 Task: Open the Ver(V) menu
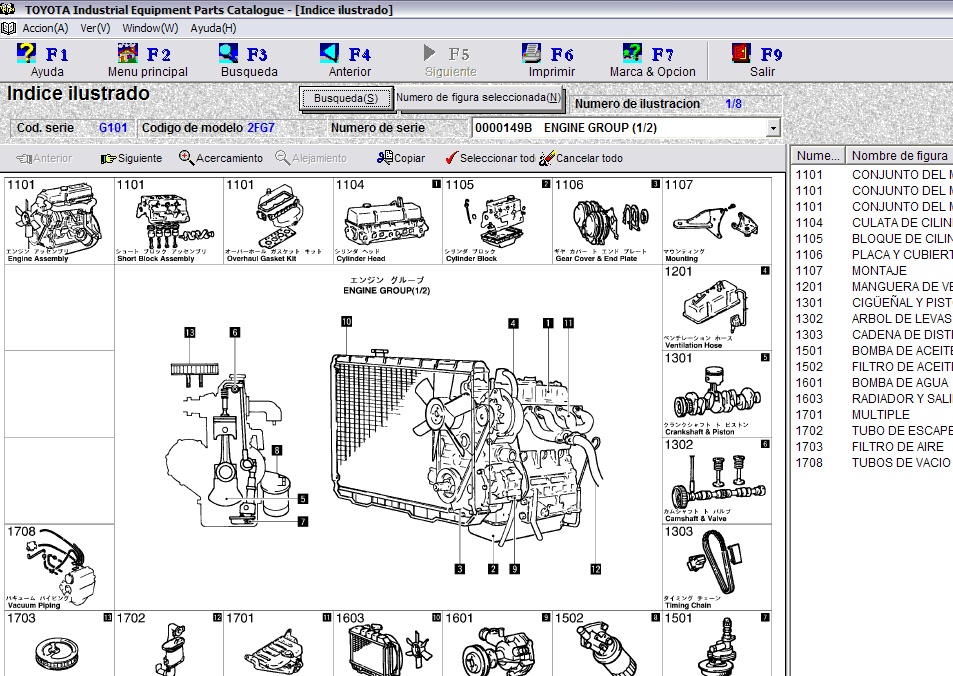click(95, 28)
